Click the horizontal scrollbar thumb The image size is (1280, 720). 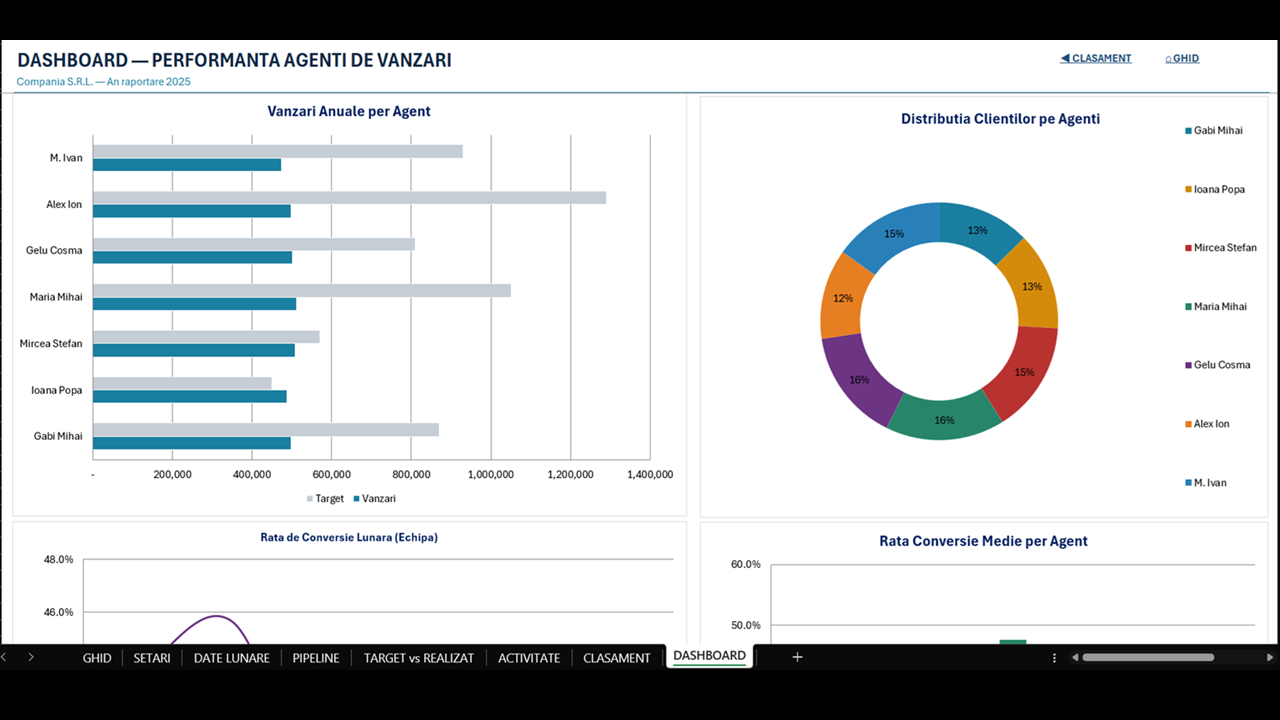(1148, 657)
